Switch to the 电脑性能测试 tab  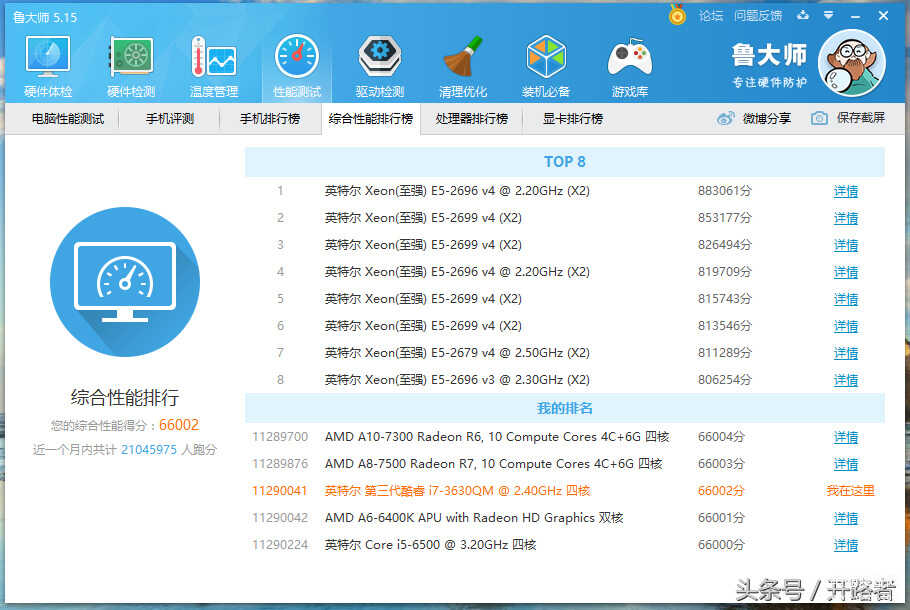pos(68,119)
